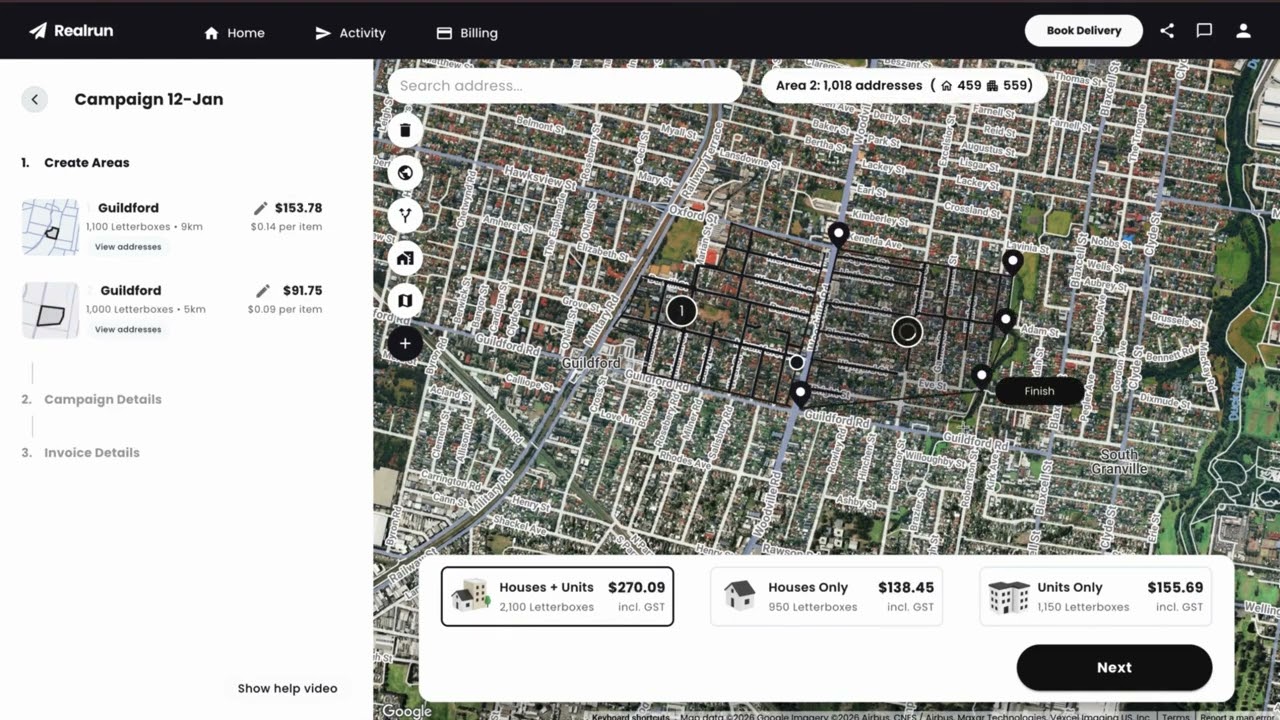The image size is (1280, 720).
Task: Click the share icon in header
Action: click(x=1167, y=31)
